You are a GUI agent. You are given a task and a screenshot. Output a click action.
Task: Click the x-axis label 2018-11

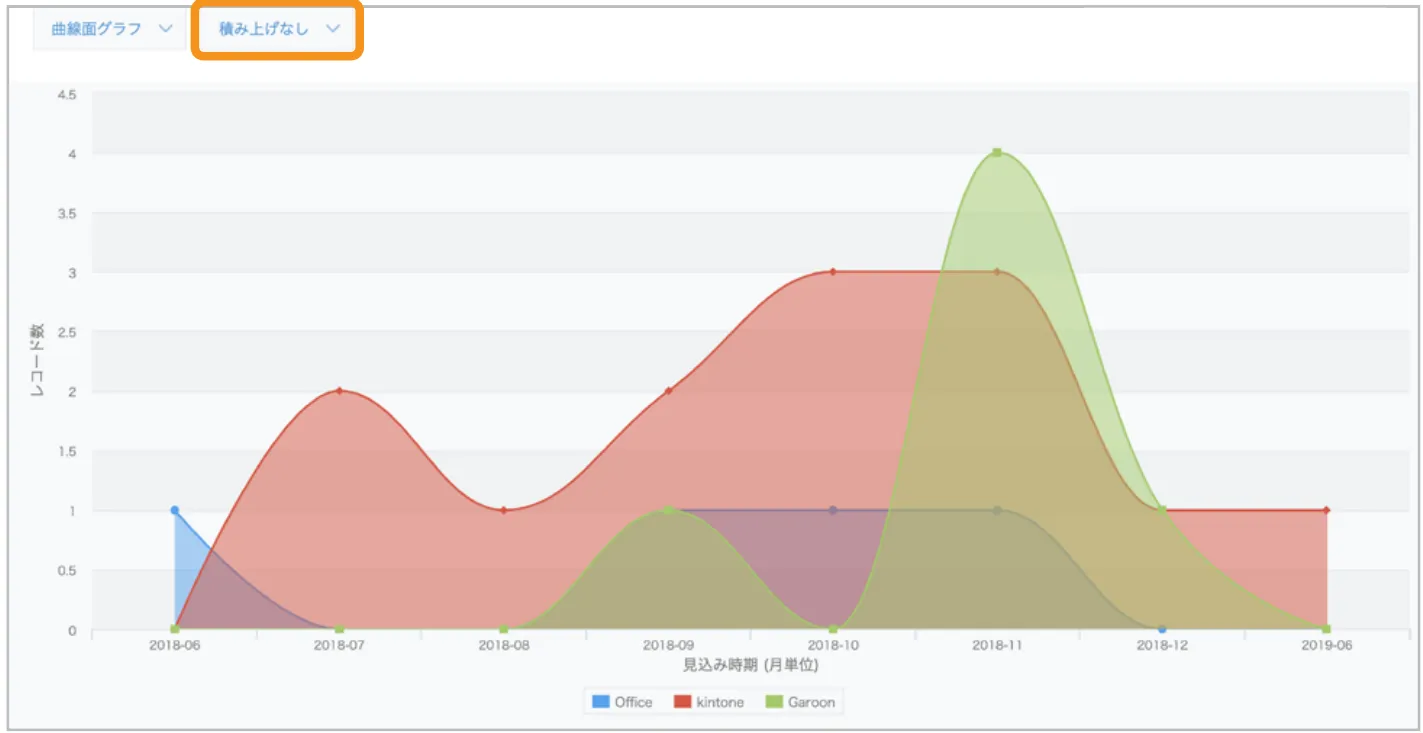point(997,646)
